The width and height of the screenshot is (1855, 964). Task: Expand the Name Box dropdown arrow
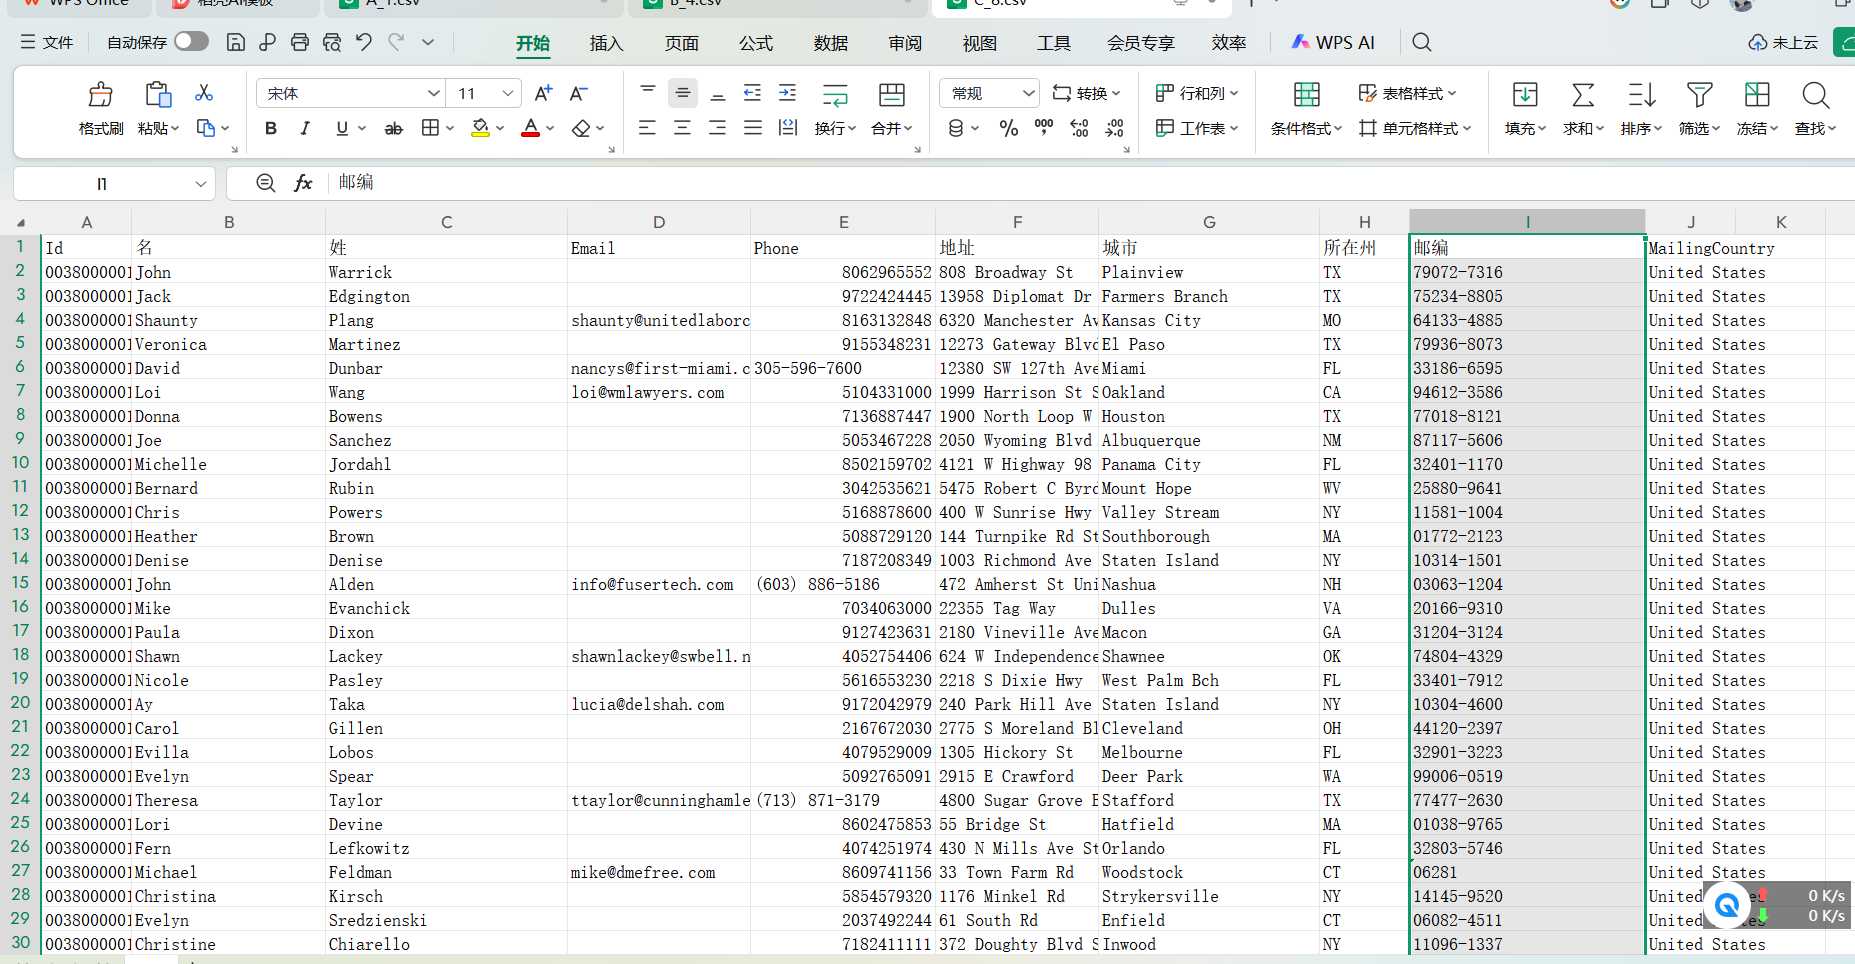pos(200,183)
